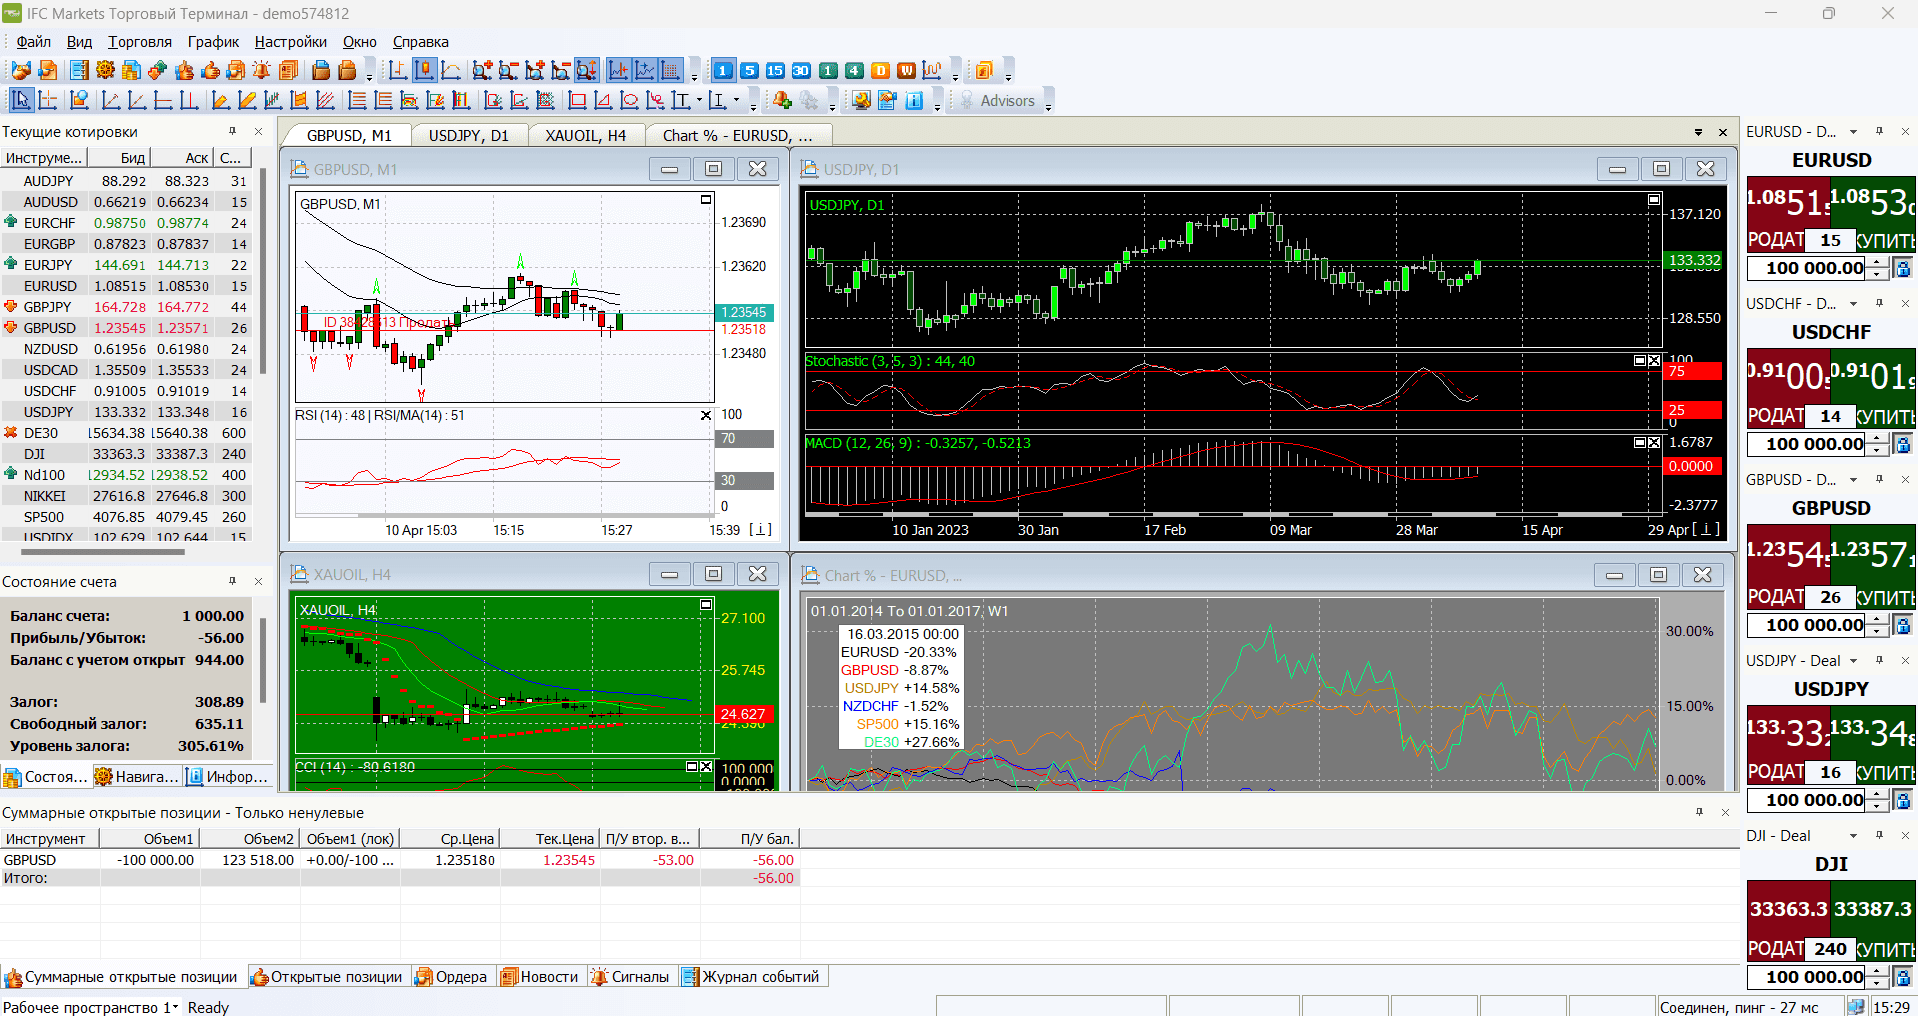Open EURUSD deal panel dropdown arrow

pos(1853,132)
